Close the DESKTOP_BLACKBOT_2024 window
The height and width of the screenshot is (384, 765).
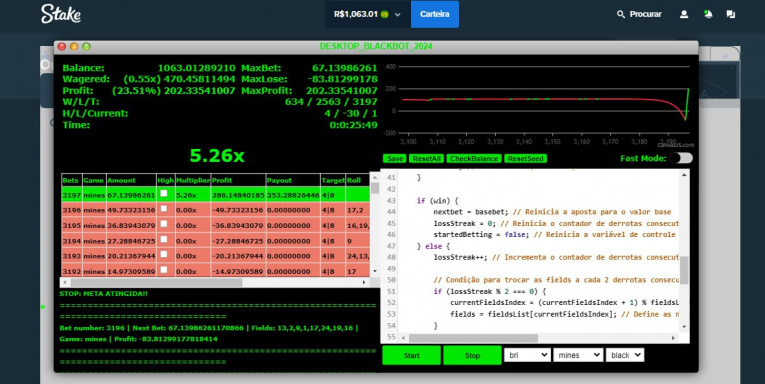pyautogui.click(x=61, y=47)
